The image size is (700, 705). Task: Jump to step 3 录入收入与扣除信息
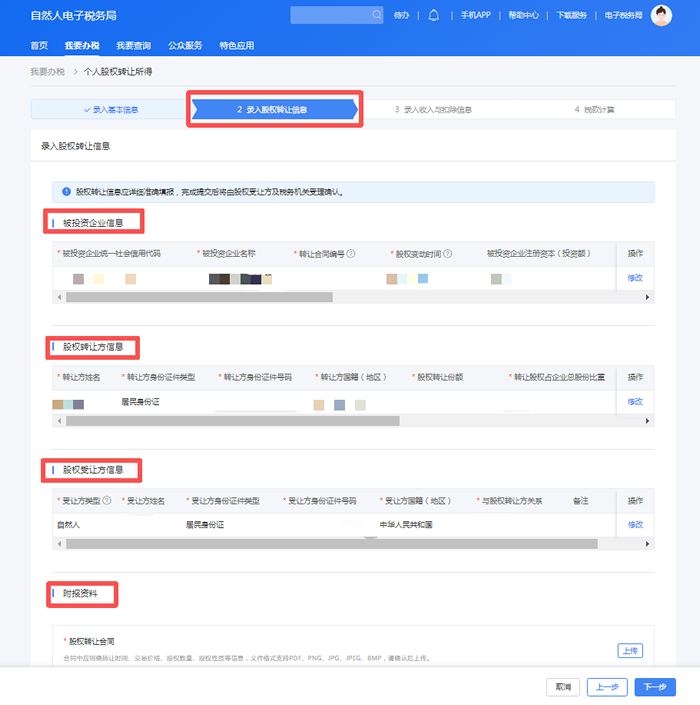[432, 109]
